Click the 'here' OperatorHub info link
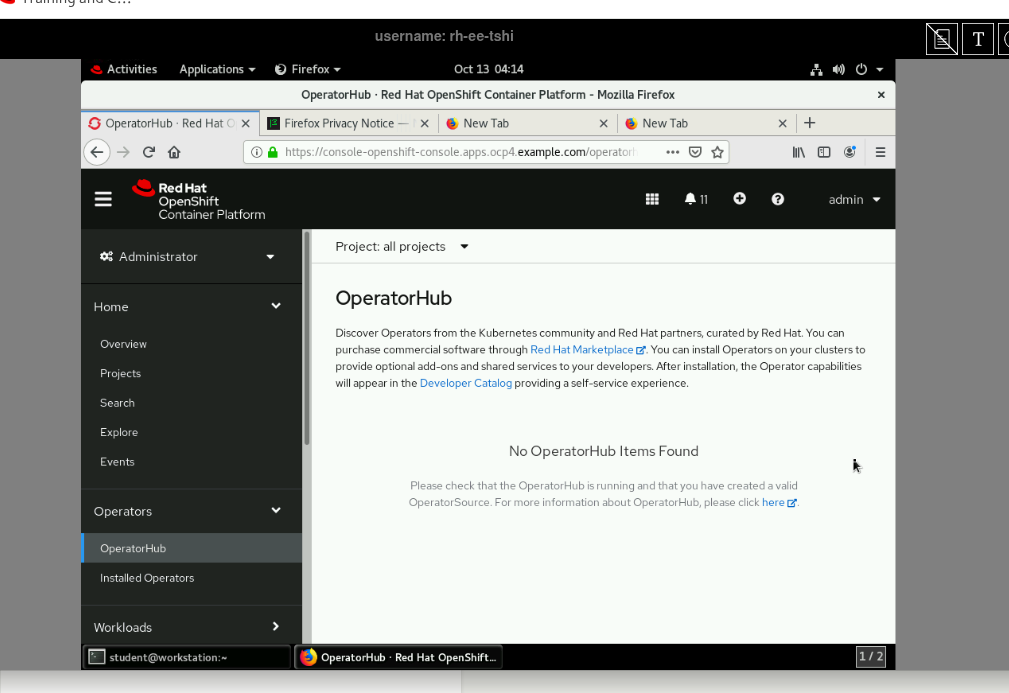 coord(779,503)
